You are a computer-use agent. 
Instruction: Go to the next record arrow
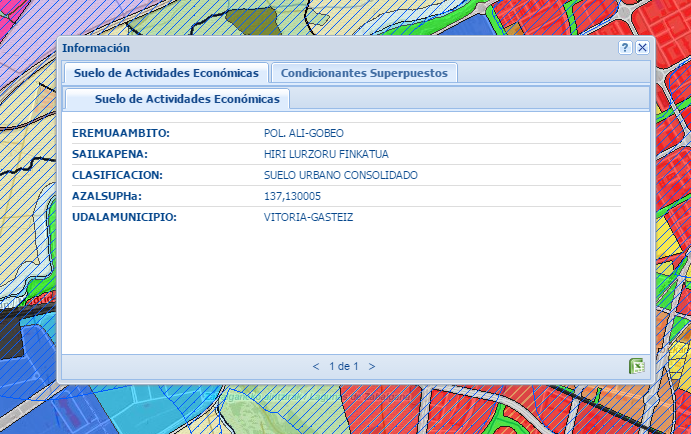point(372,366)
